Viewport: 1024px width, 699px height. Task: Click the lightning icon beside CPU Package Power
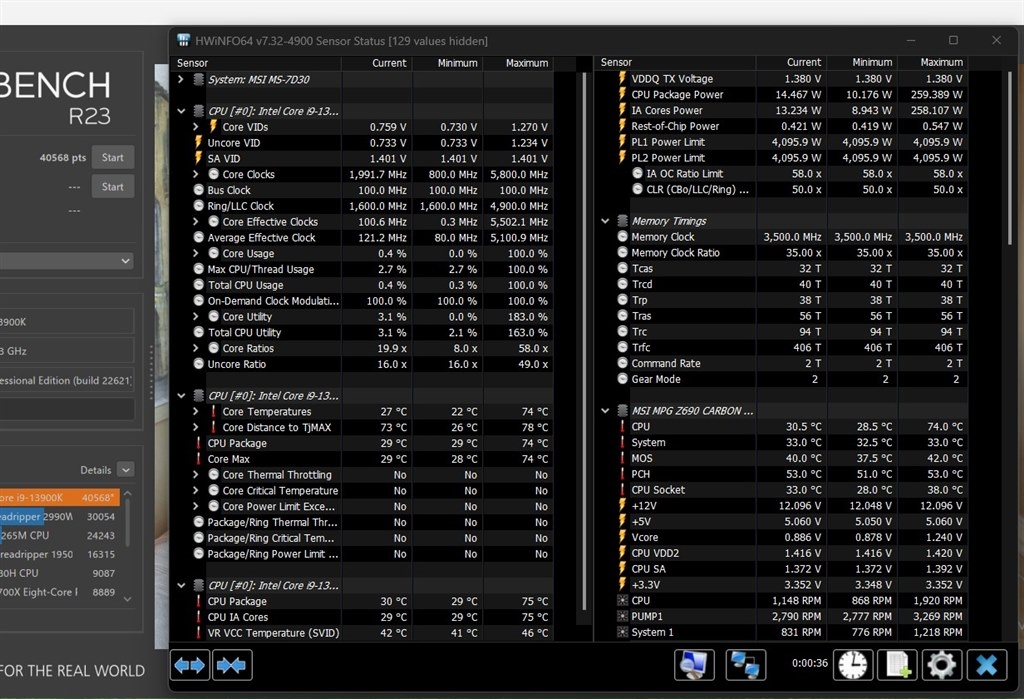[x=622, y=94]
